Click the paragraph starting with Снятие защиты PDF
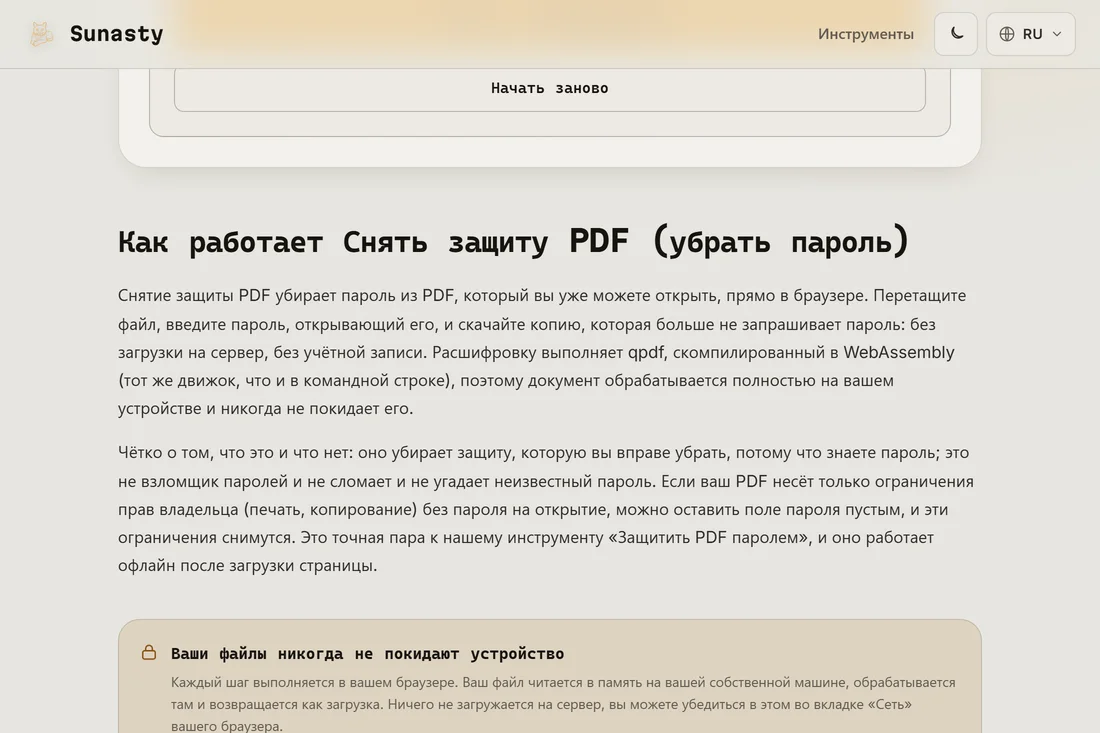This screenshot has width=1100, height=733. pos(542,352)
